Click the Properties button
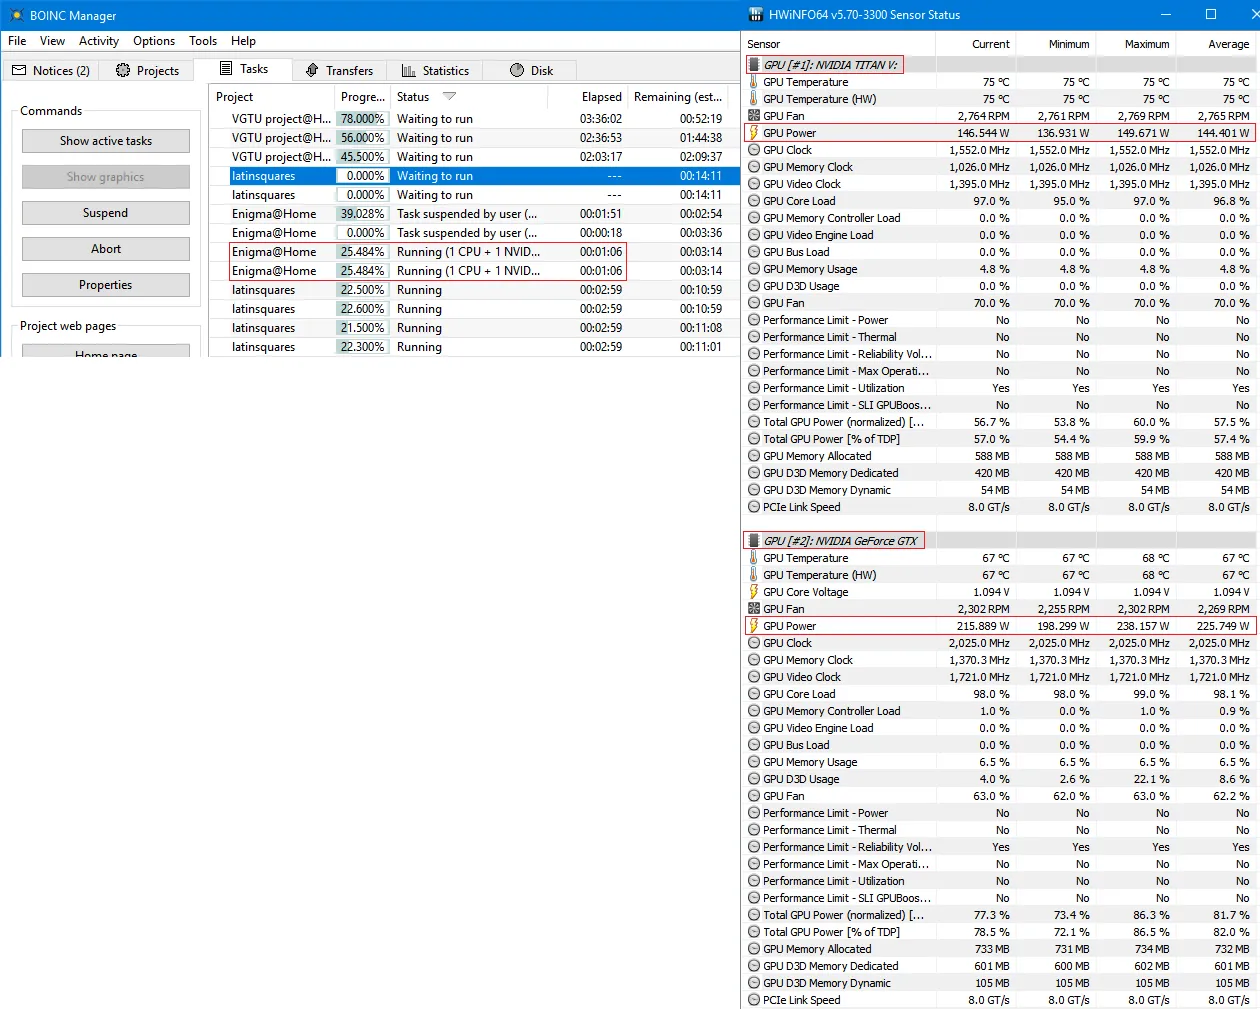 tap(106, 285)
